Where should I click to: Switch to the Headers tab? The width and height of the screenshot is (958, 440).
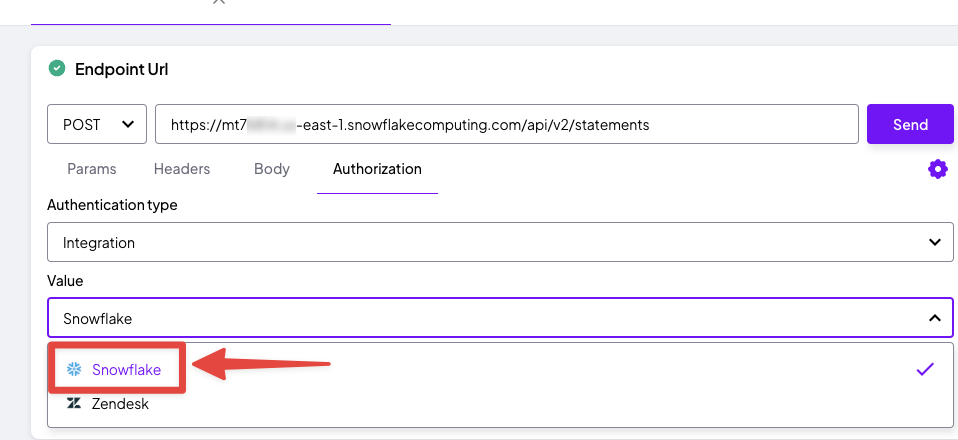pos(182,169)
